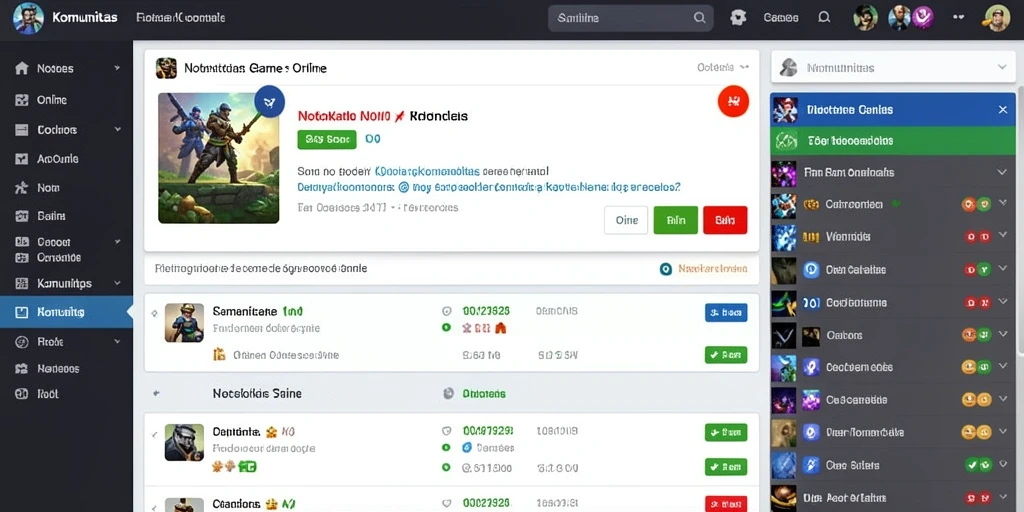Open the Rrote circular sidebar icon
The height and width of the screenshot is (512, 1024).
[x=22, y=341]
